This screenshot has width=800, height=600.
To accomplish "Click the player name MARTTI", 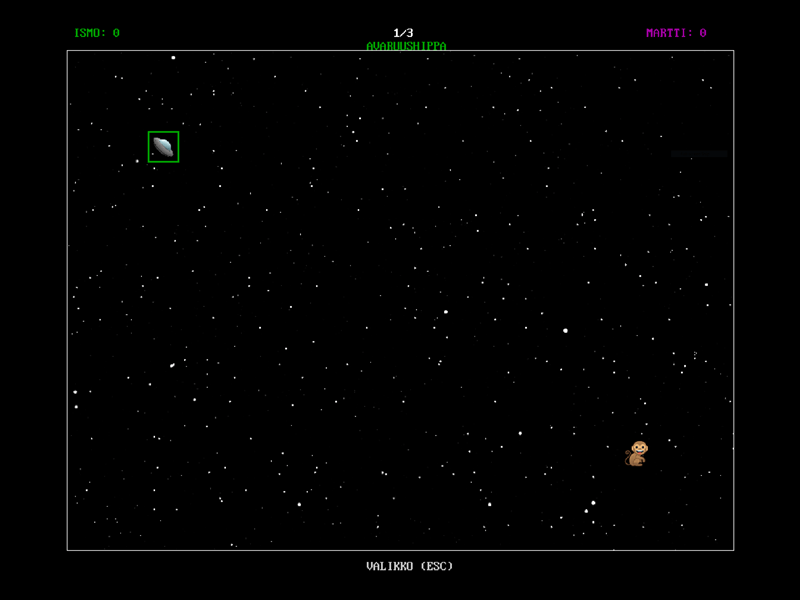I will point(667,33).
